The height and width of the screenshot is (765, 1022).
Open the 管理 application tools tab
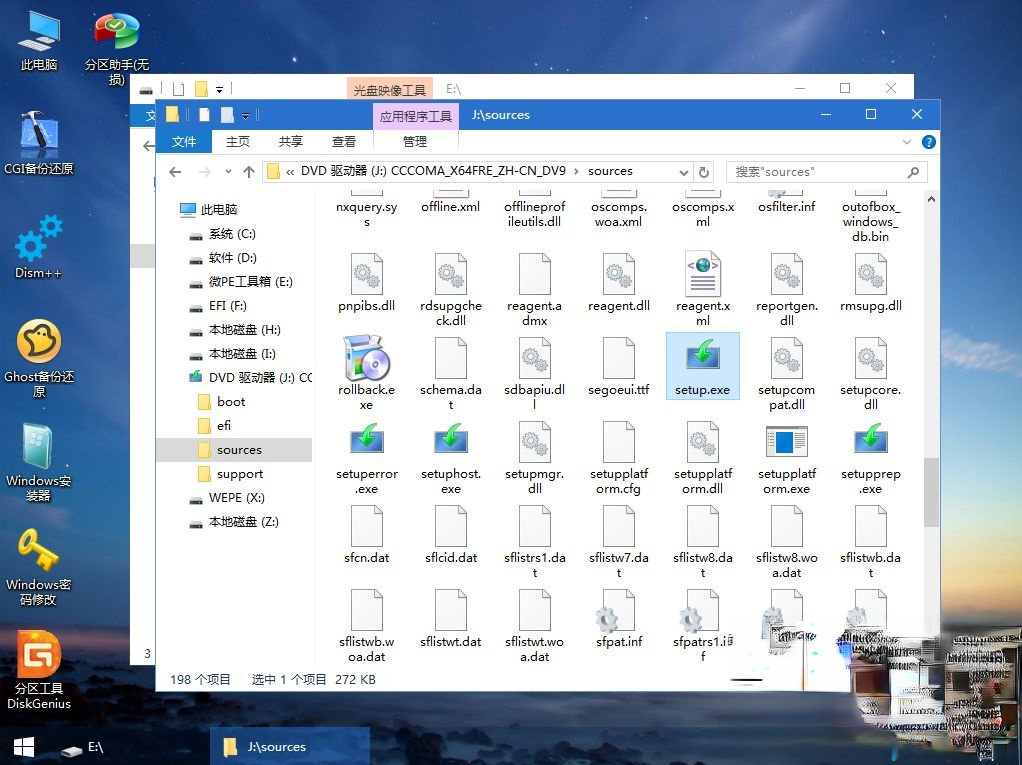415,141
